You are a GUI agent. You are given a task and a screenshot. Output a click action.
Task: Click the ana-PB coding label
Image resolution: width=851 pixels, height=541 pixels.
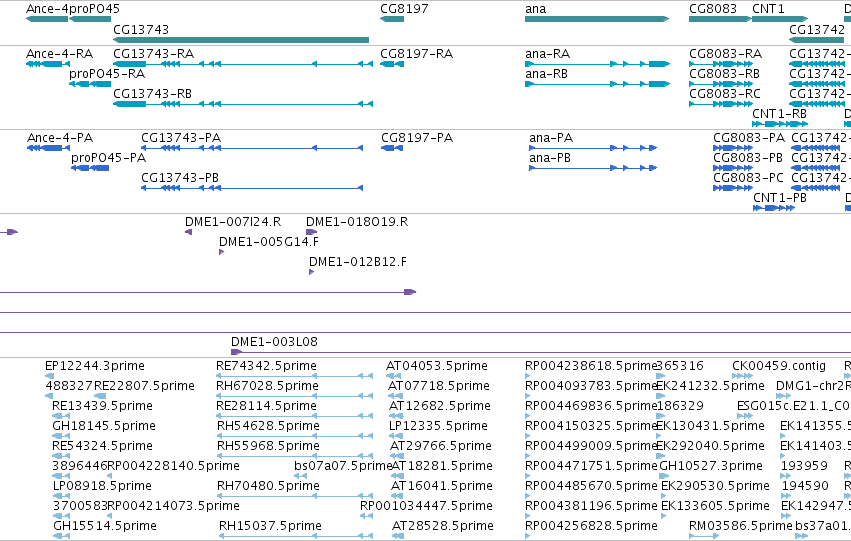550,158
